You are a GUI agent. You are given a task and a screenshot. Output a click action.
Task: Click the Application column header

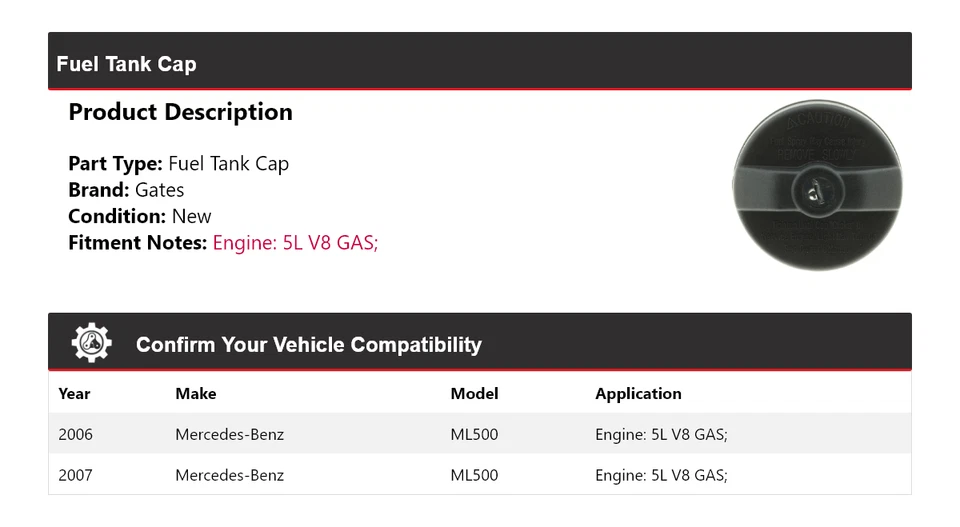638,394
